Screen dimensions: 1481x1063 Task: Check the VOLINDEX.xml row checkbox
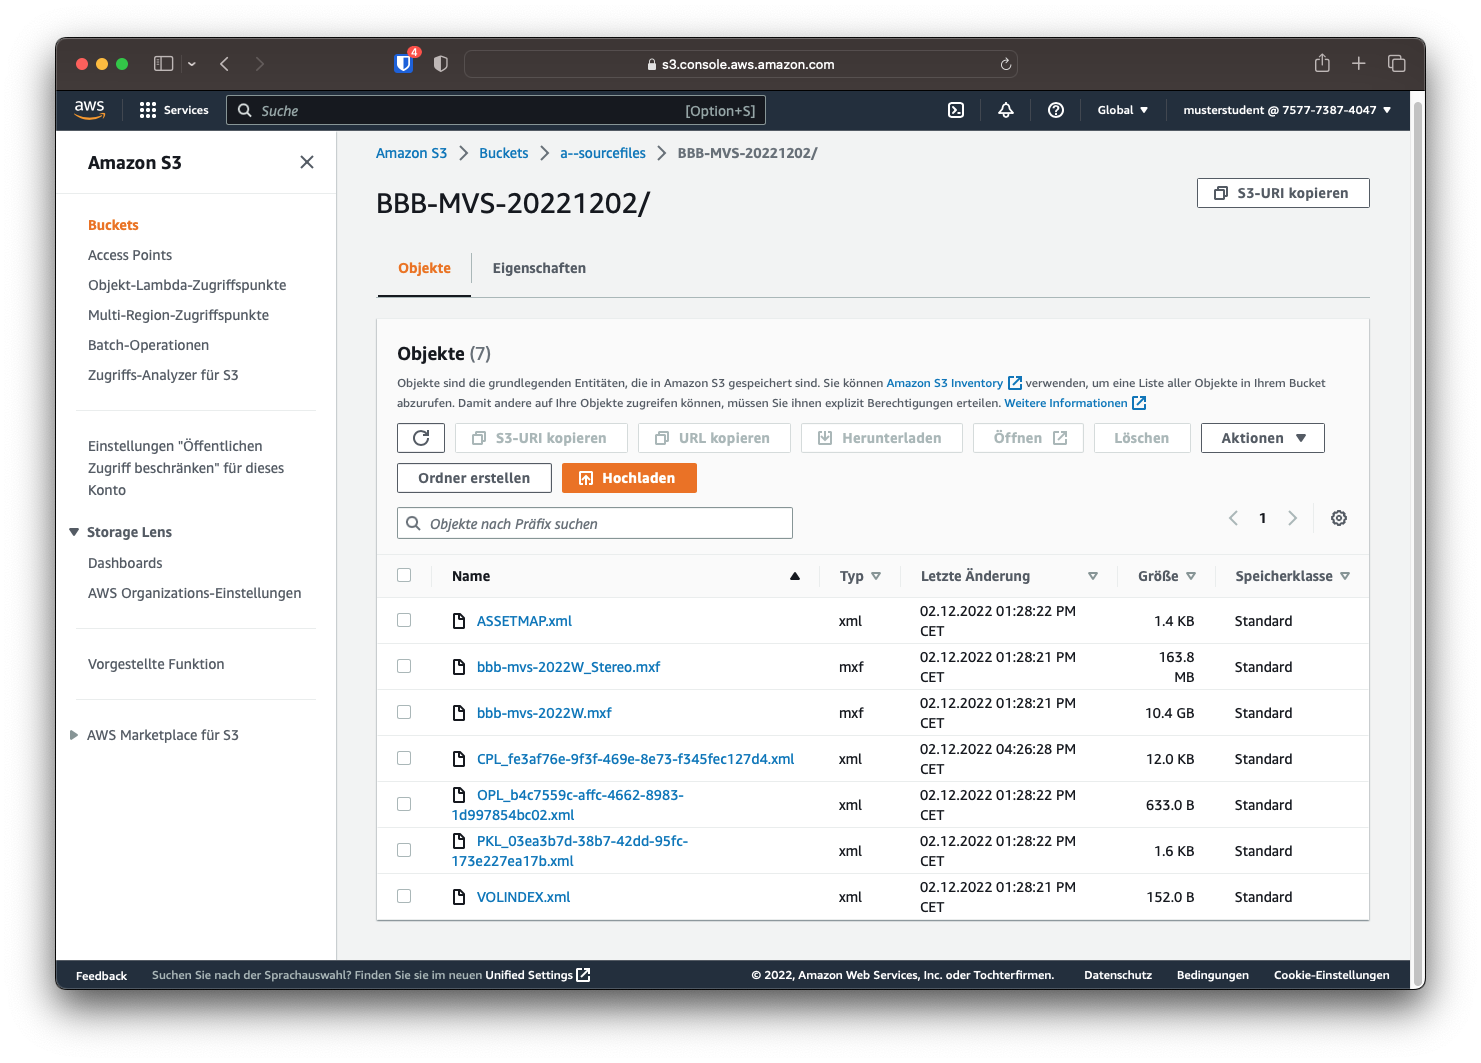[x=404, y=896]
